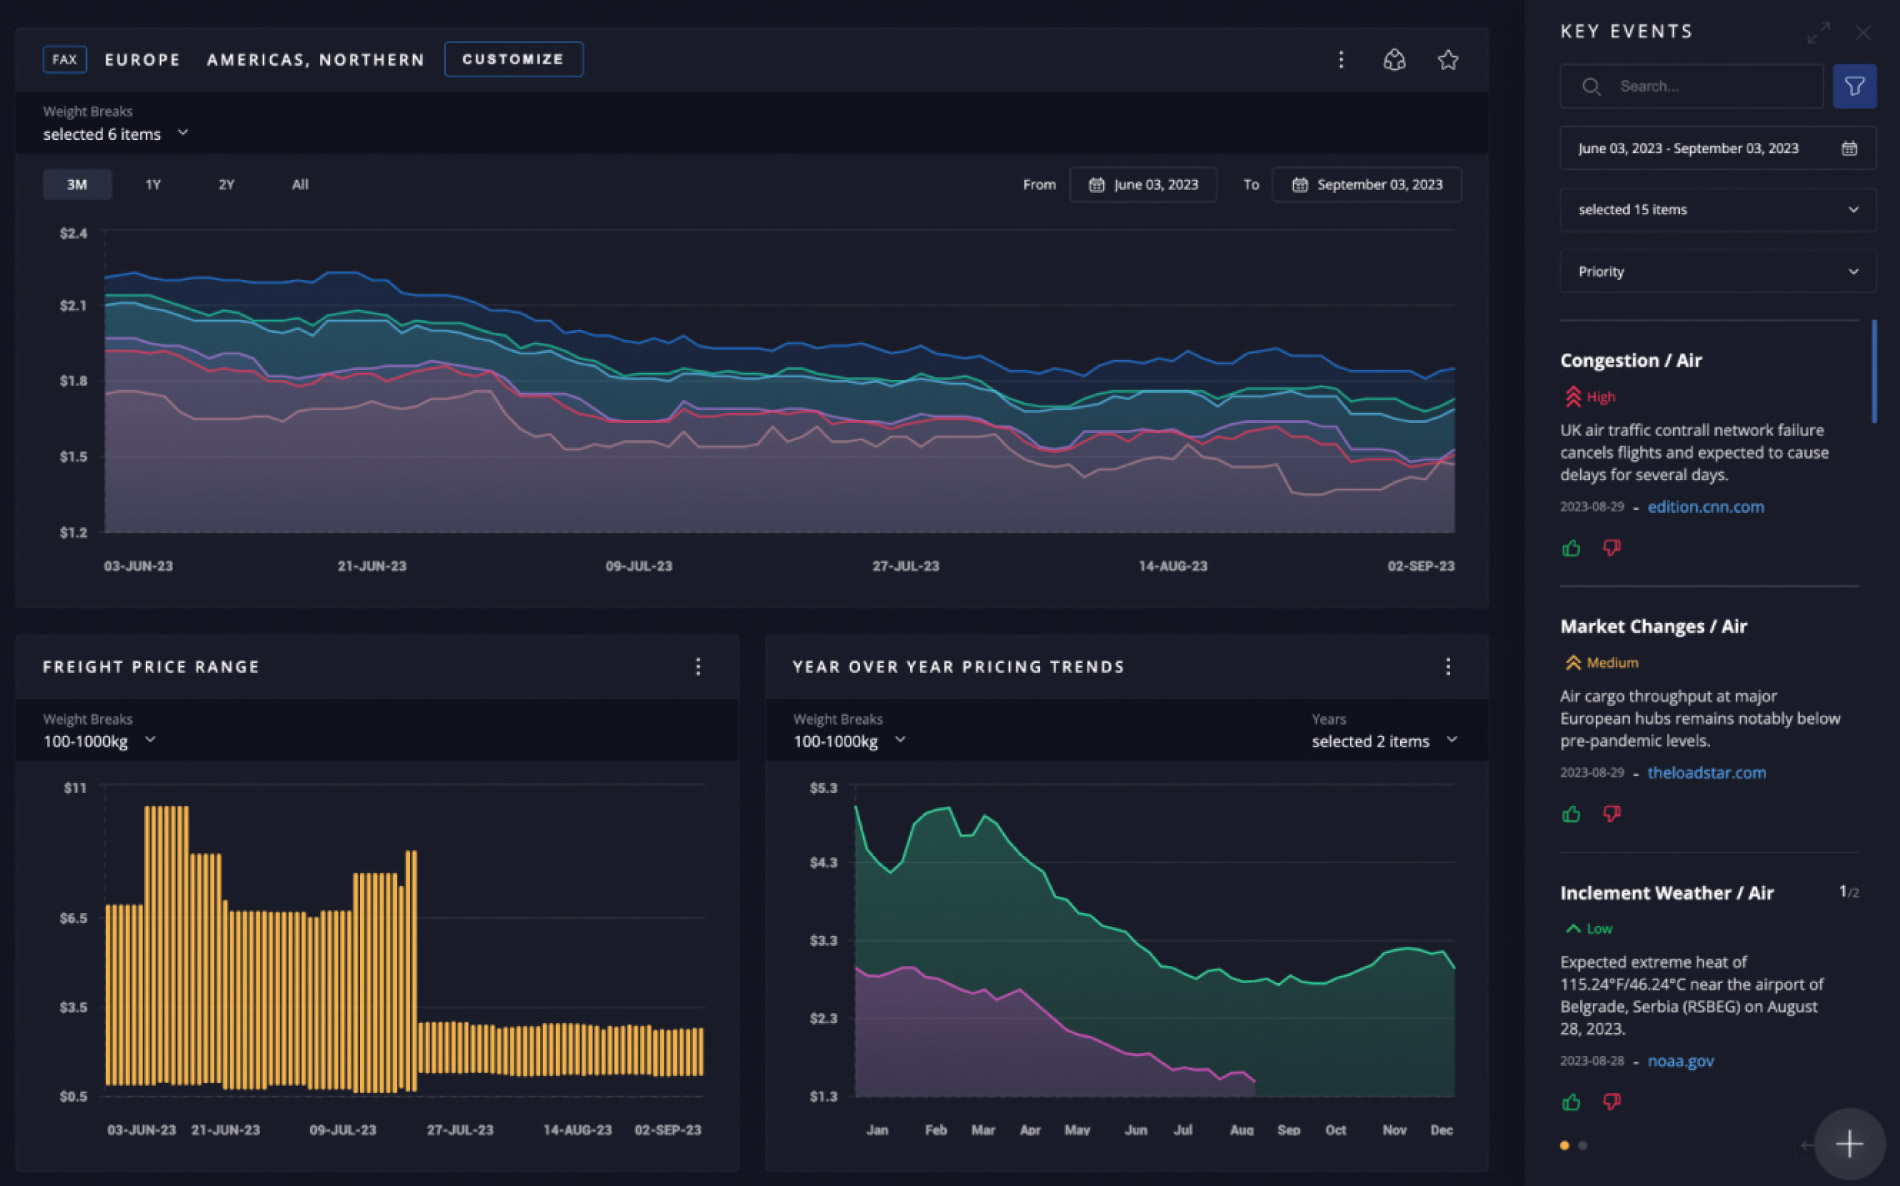Image resolution: width=1900 pixels, height=1186 pixels.
Task: Click the FAX badge in the header
Action: [65, 60]
